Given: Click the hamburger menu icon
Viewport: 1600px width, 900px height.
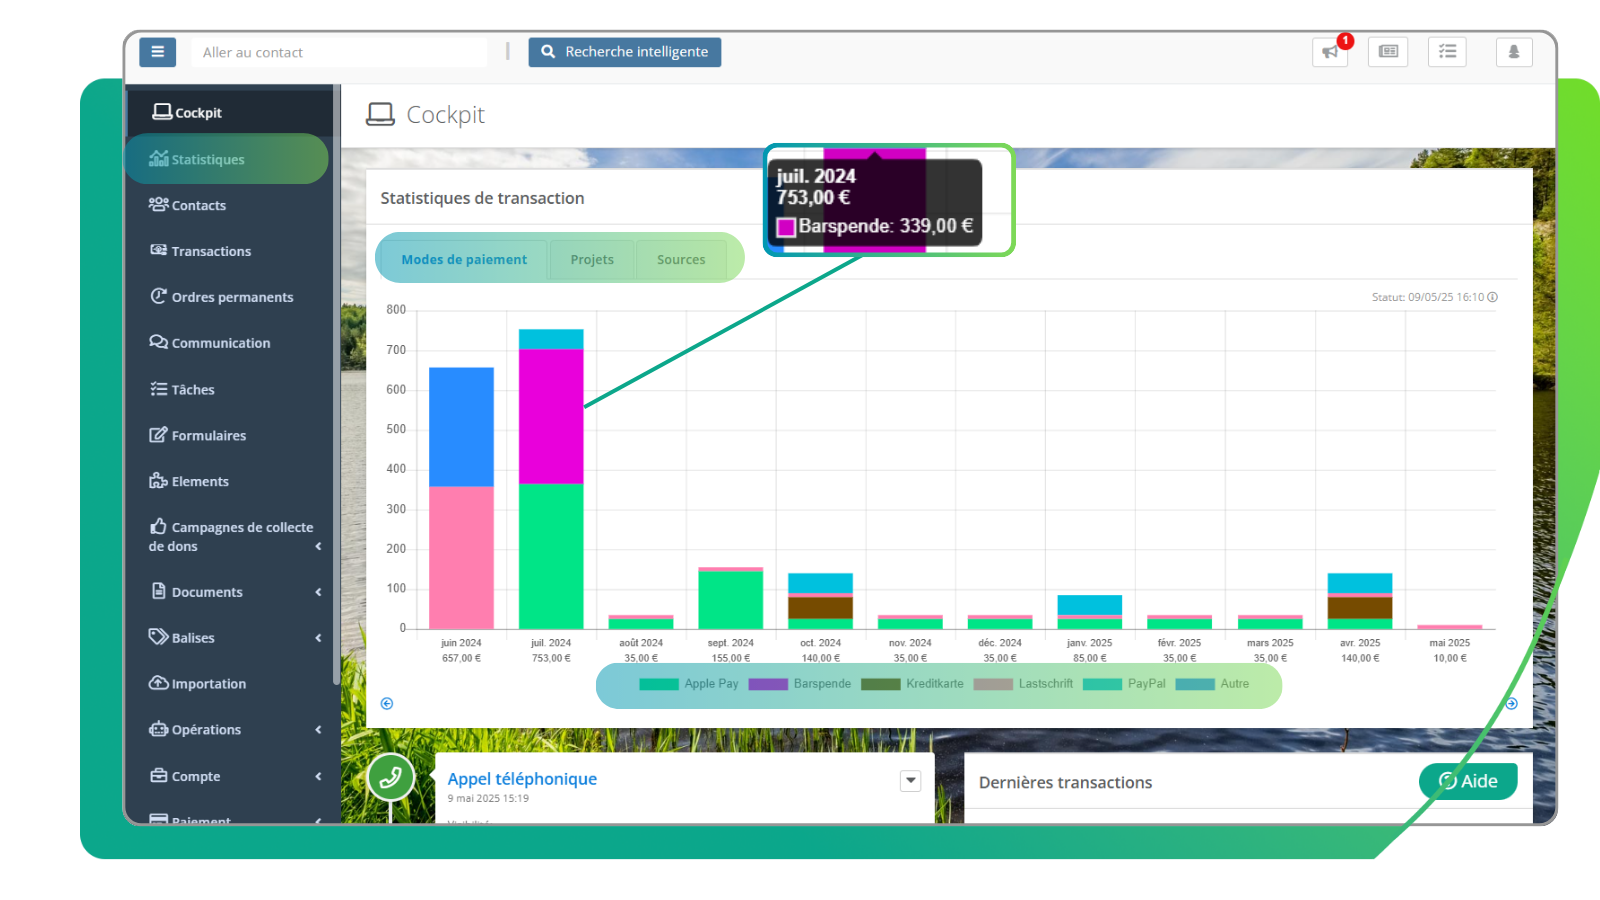Looking at the screenshot, I should (157, 52).
